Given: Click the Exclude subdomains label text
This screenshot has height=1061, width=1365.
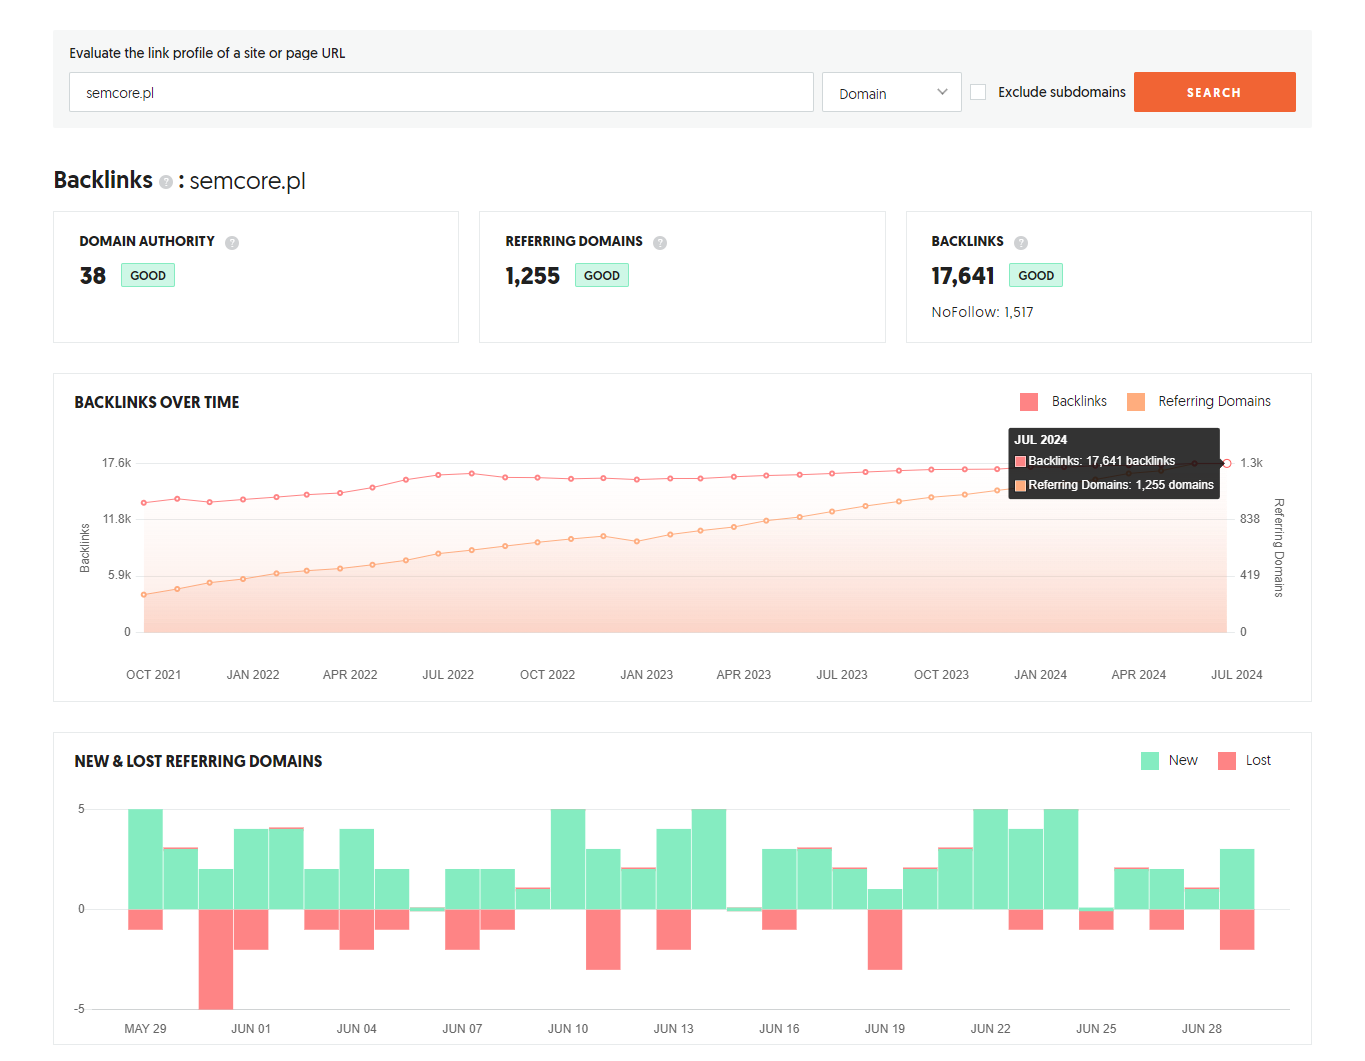Looking at the screenshot, I should click(1062, 92).
